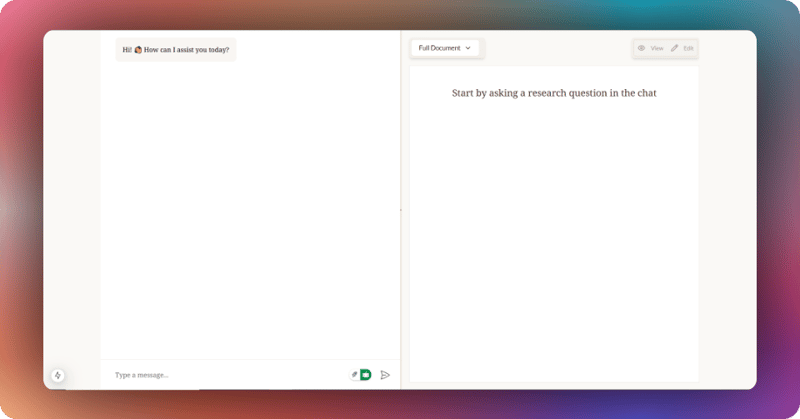Click the divider handle between chat and document
Viewport: 800px width, 419px height.
[x=401, y=210]
